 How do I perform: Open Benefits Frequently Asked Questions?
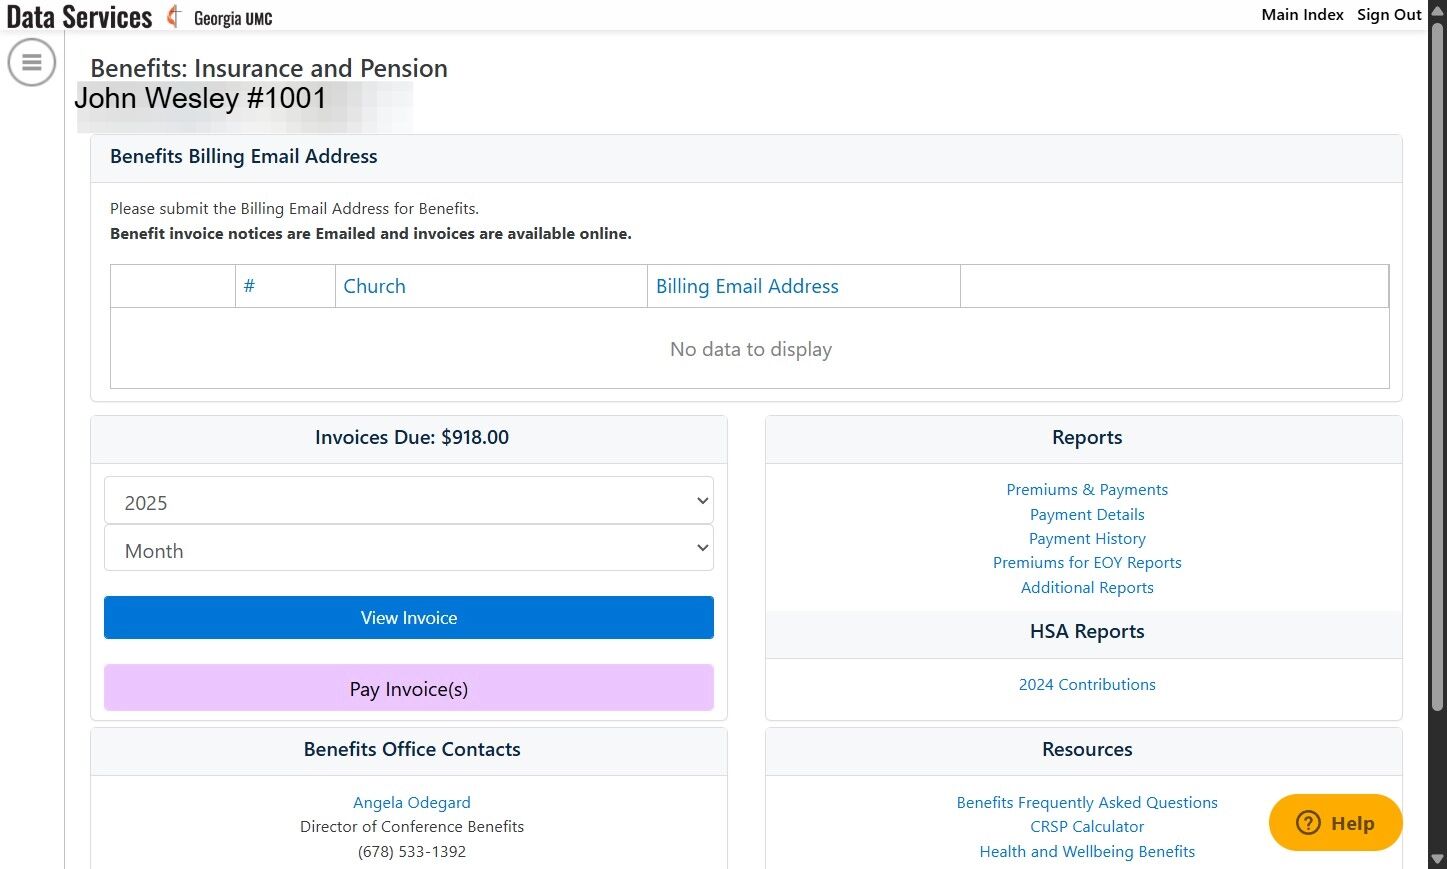click(x=1087, y=803)
